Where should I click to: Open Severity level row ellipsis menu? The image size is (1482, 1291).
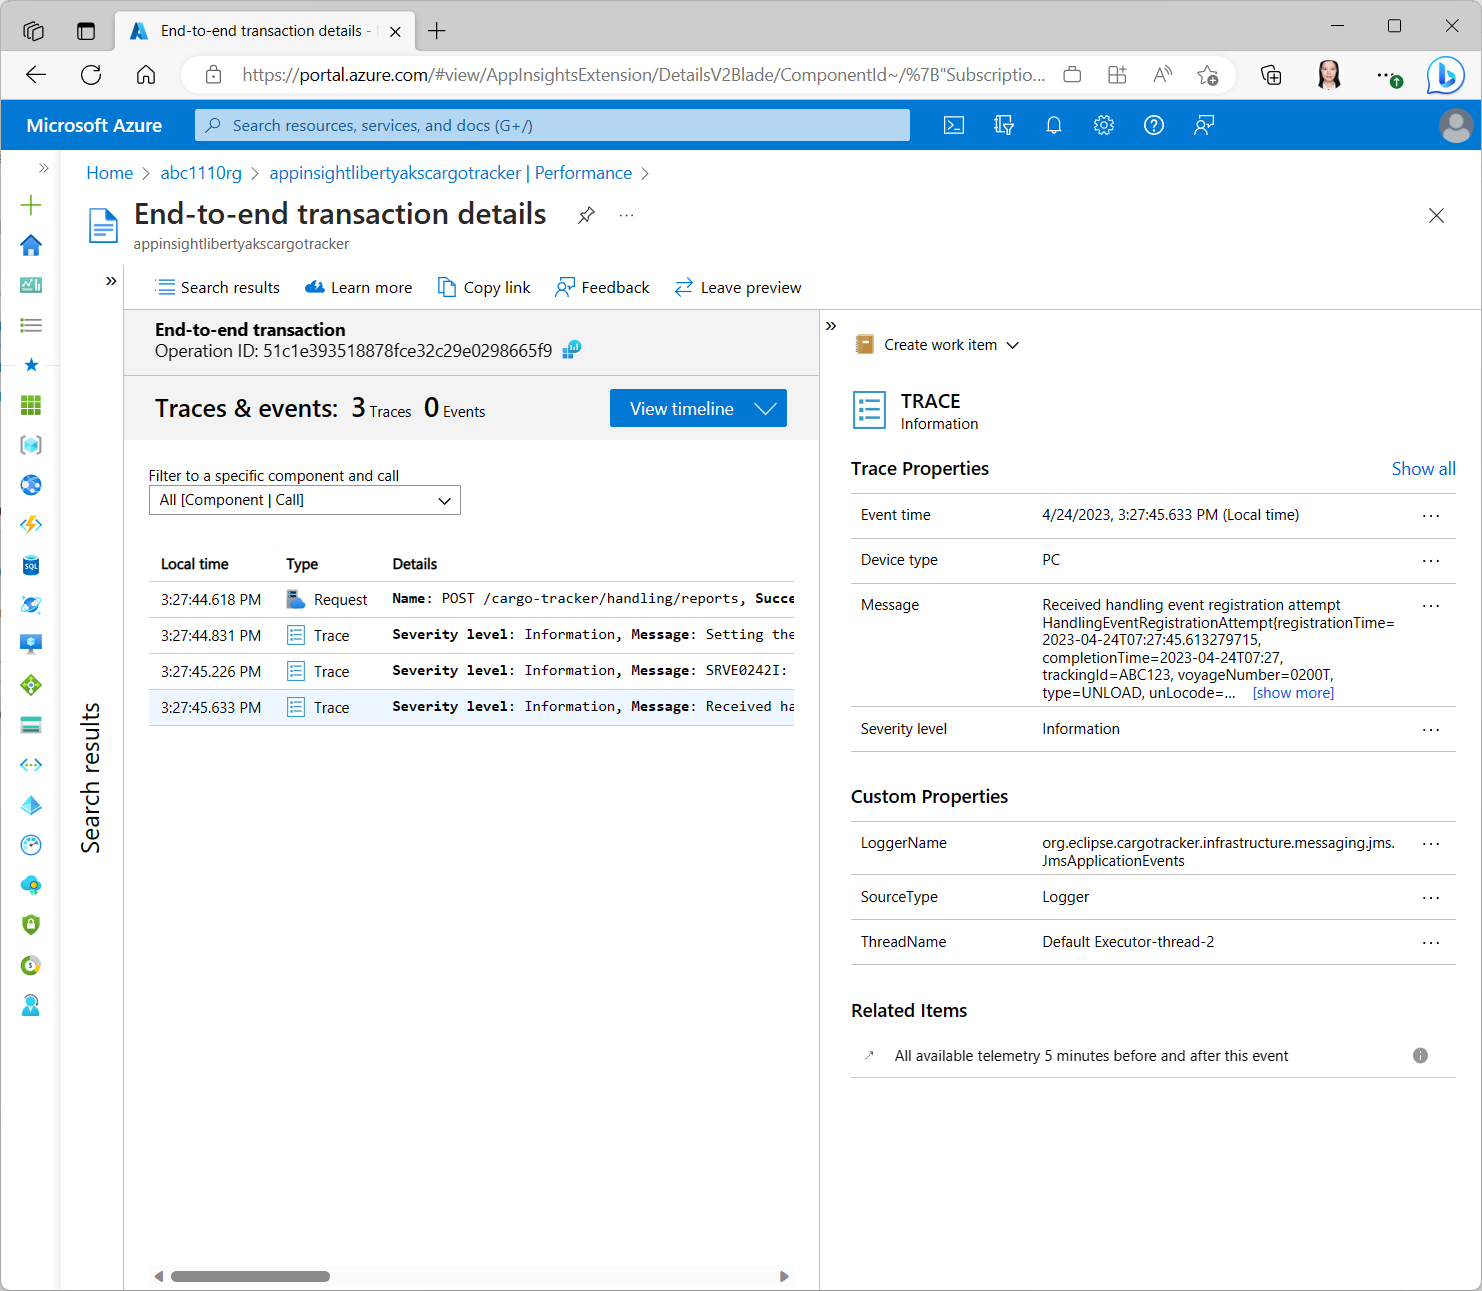[1431, 729]
